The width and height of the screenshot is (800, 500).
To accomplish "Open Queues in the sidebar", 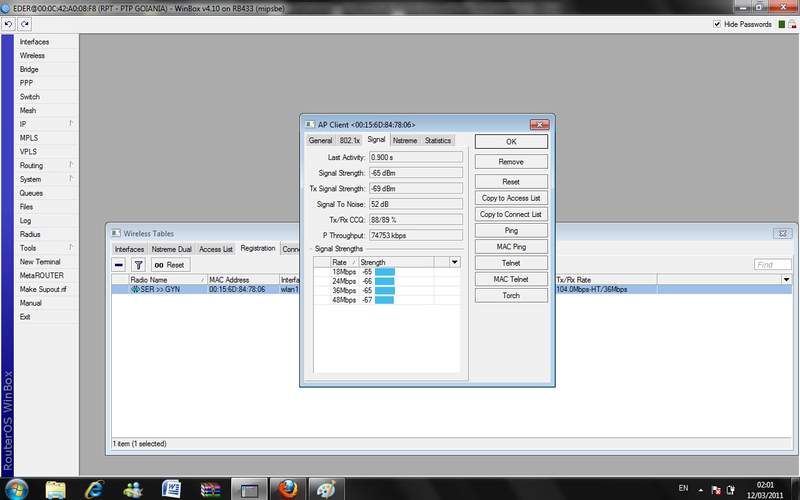I will coord(31,193).
